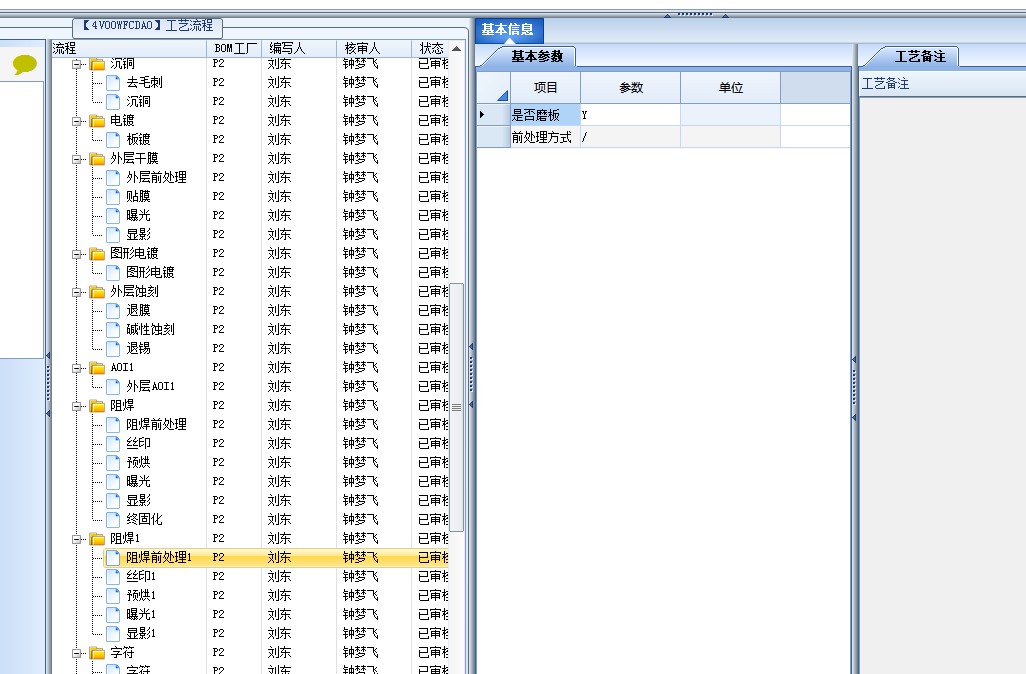Select the 预烘1 document icon
The height and width of the screenshot is (674, 1026).
point(113,595)
